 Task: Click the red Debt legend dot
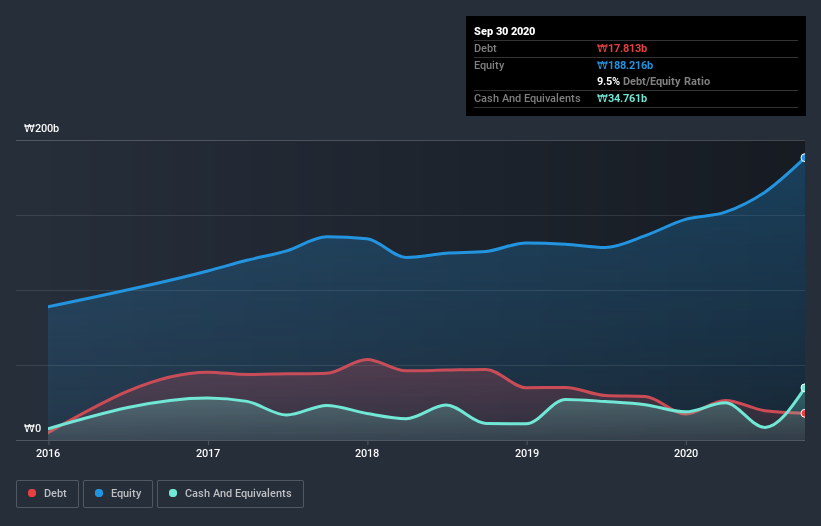[x=32, y=493]
